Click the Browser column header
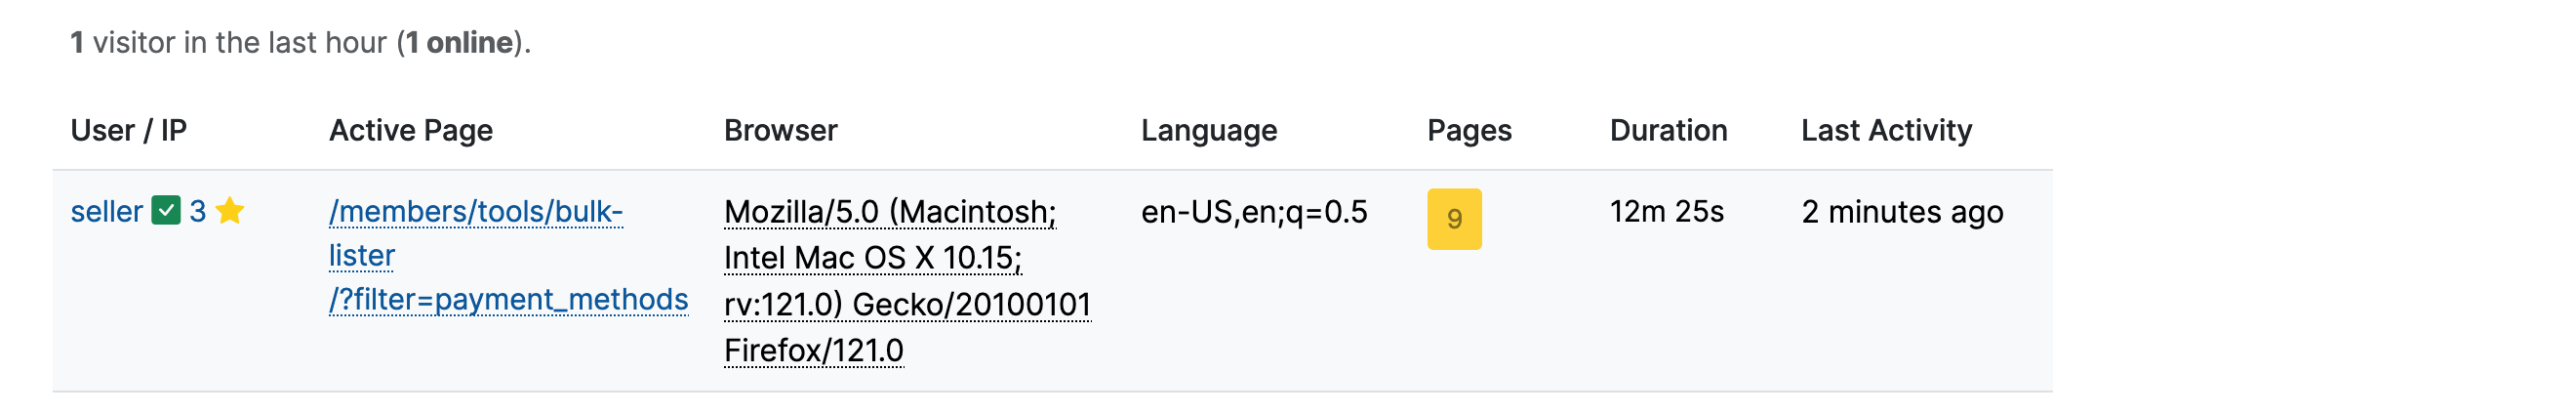This screenshot has height=414, width=2576. click(x=780, y=131)
